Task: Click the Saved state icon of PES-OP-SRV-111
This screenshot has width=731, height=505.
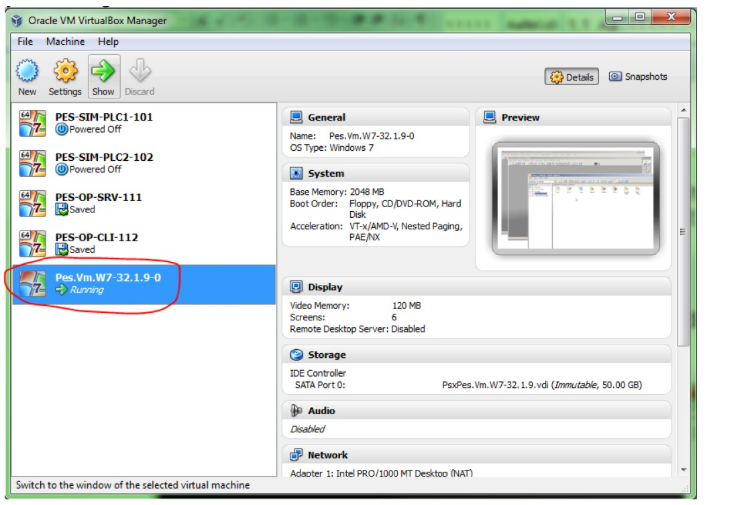Action: 62,209
